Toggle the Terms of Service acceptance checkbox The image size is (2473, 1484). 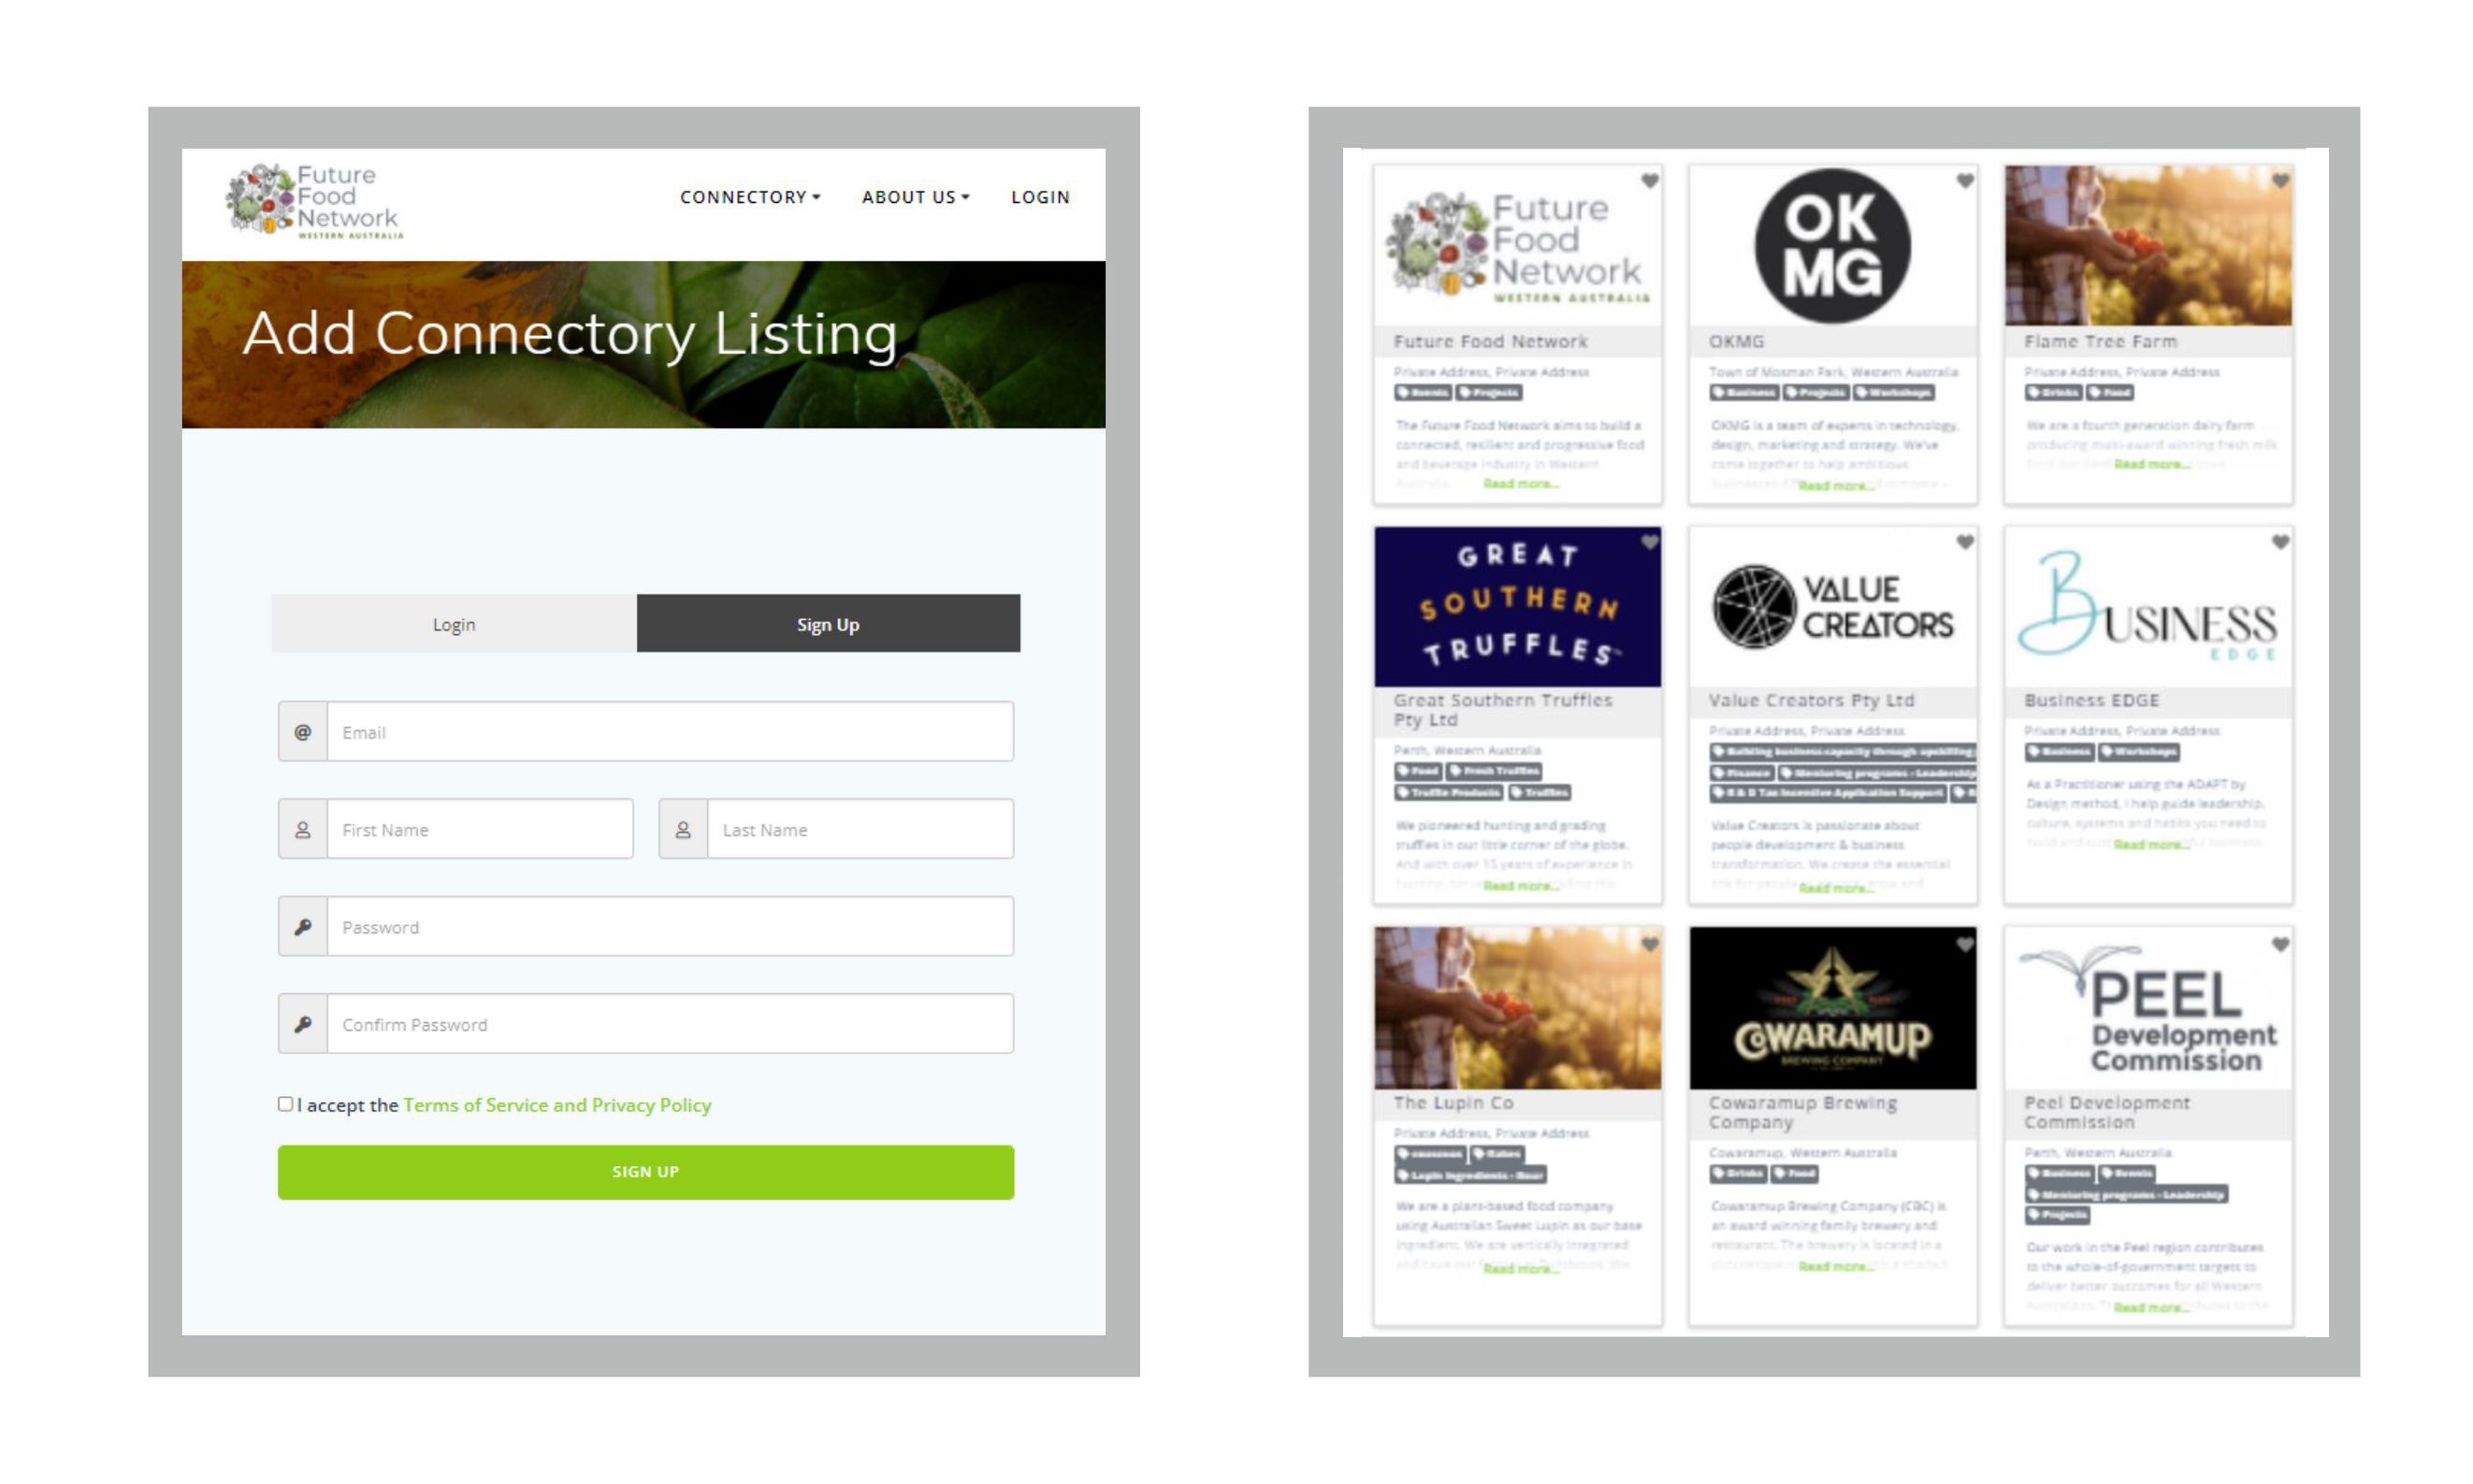282,1104
